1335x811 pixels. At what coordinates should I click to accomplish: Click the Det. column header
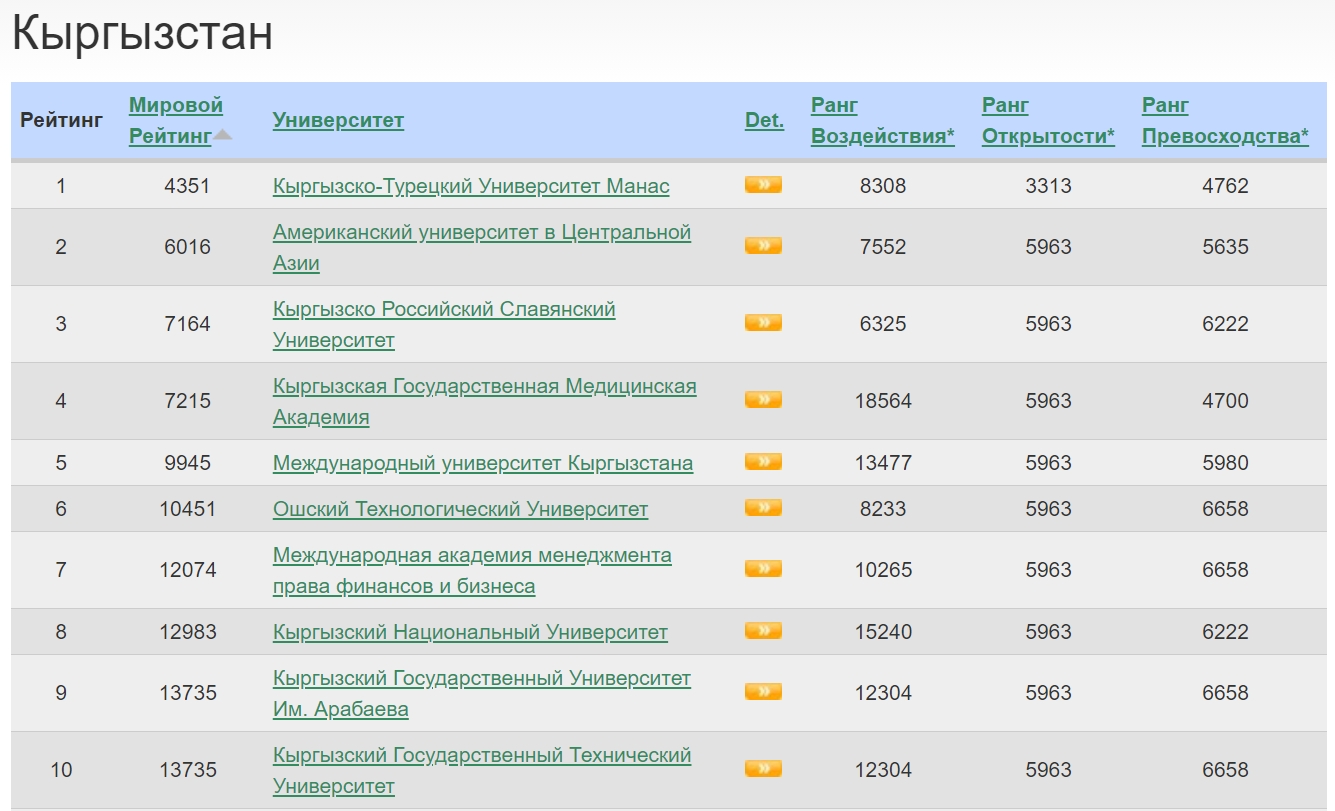pos(764,120)
